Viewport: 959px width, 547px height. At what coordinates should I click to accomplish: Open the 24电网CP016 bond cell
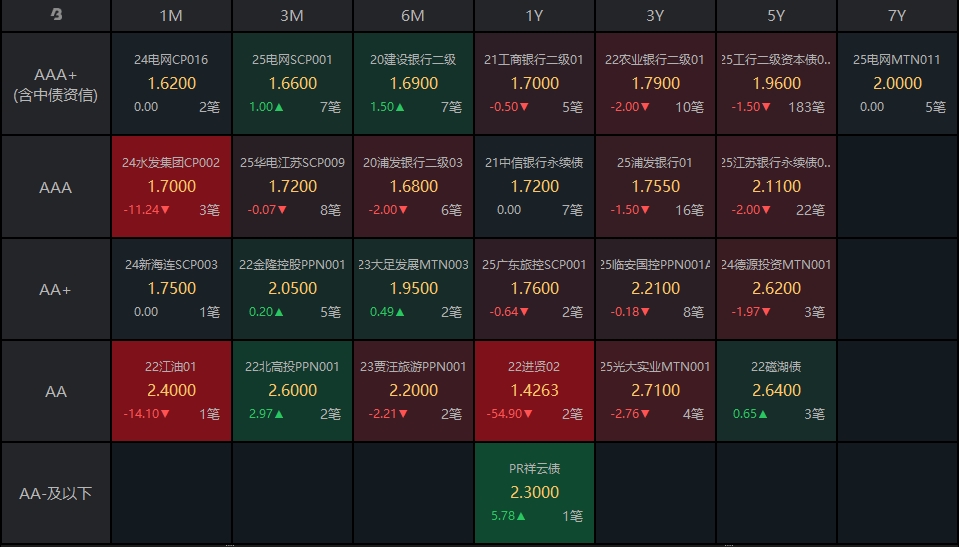click(171, 84)
